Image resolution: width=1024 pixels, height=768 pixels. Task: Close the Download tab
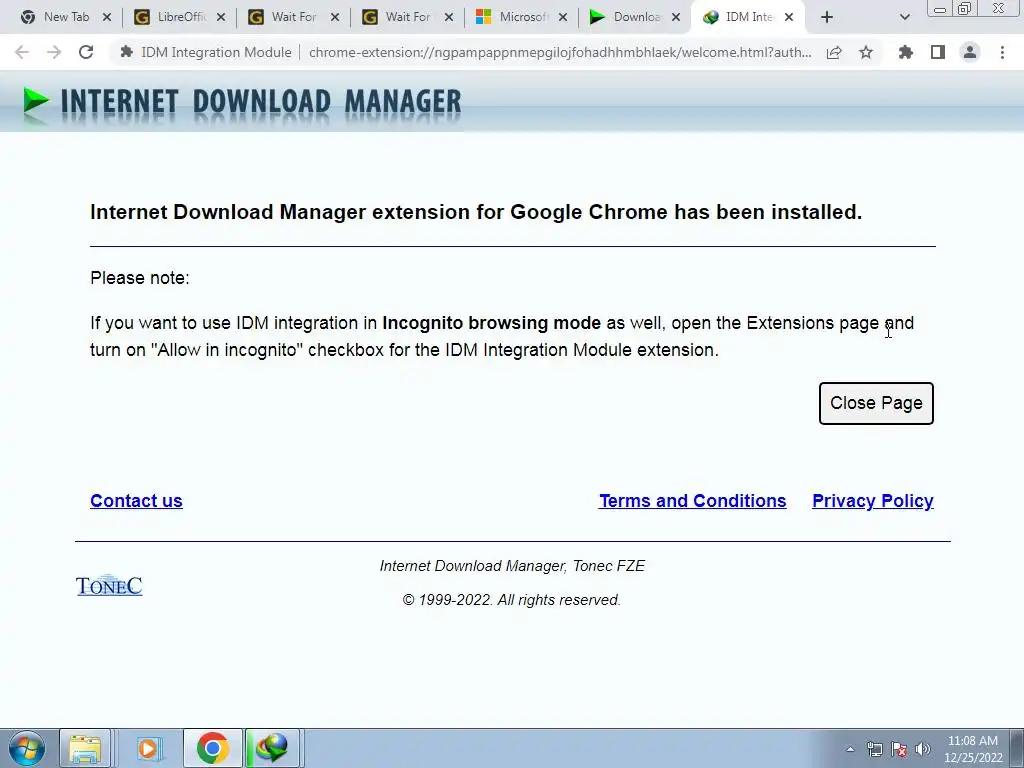(x=676, y=18)
